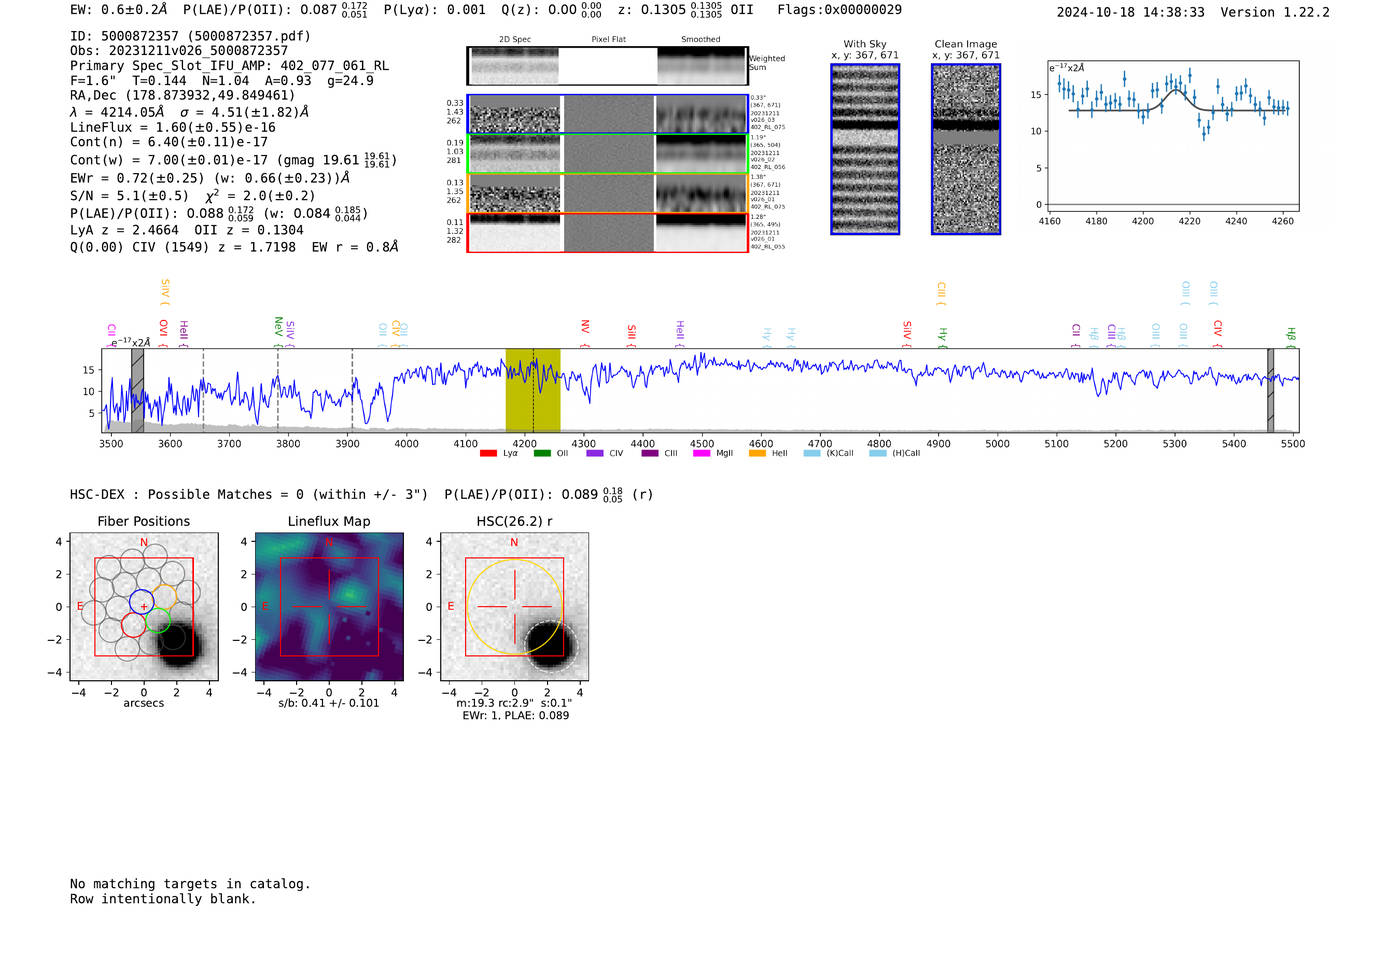
Task: Click the red fiber circle in Fiber Positions
Action: click(133, 626)
